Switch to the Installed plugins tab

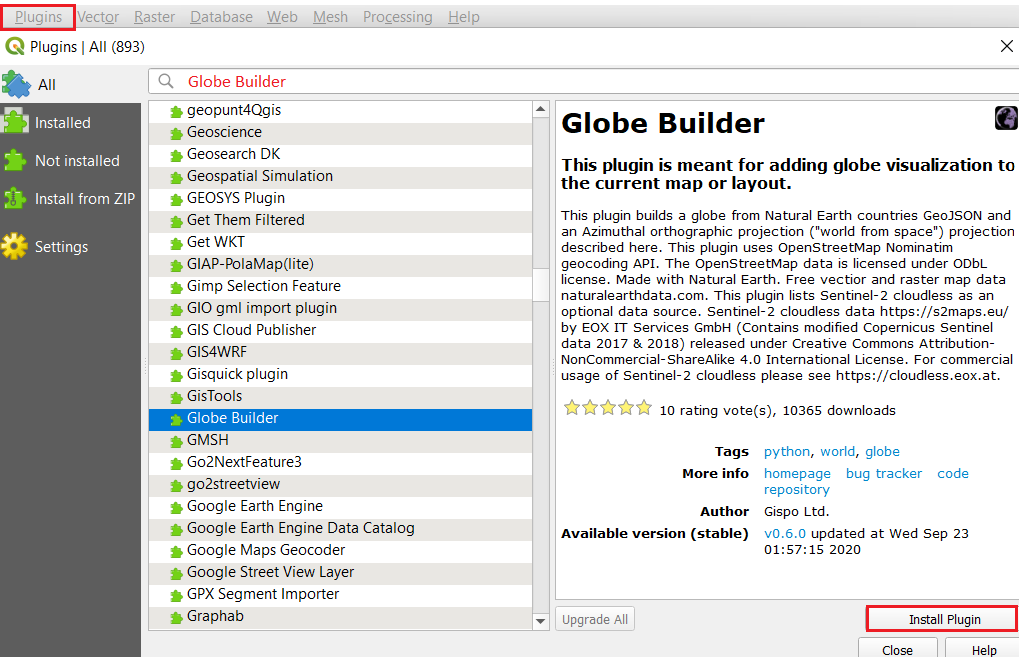(x=70, y=122)
